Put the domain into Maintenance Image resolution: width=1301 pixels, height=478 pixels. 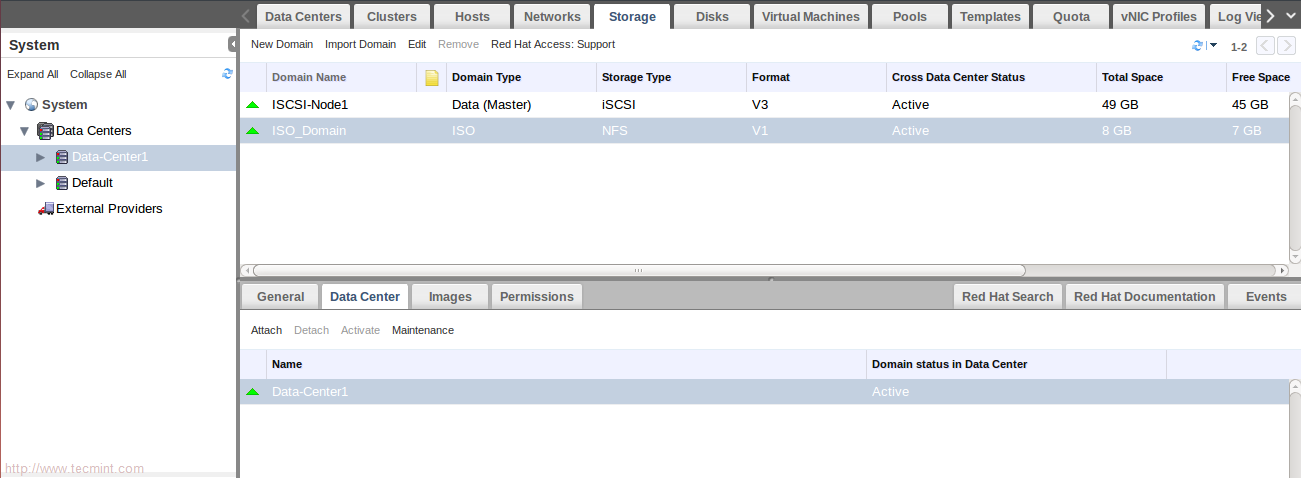(422, 331)
